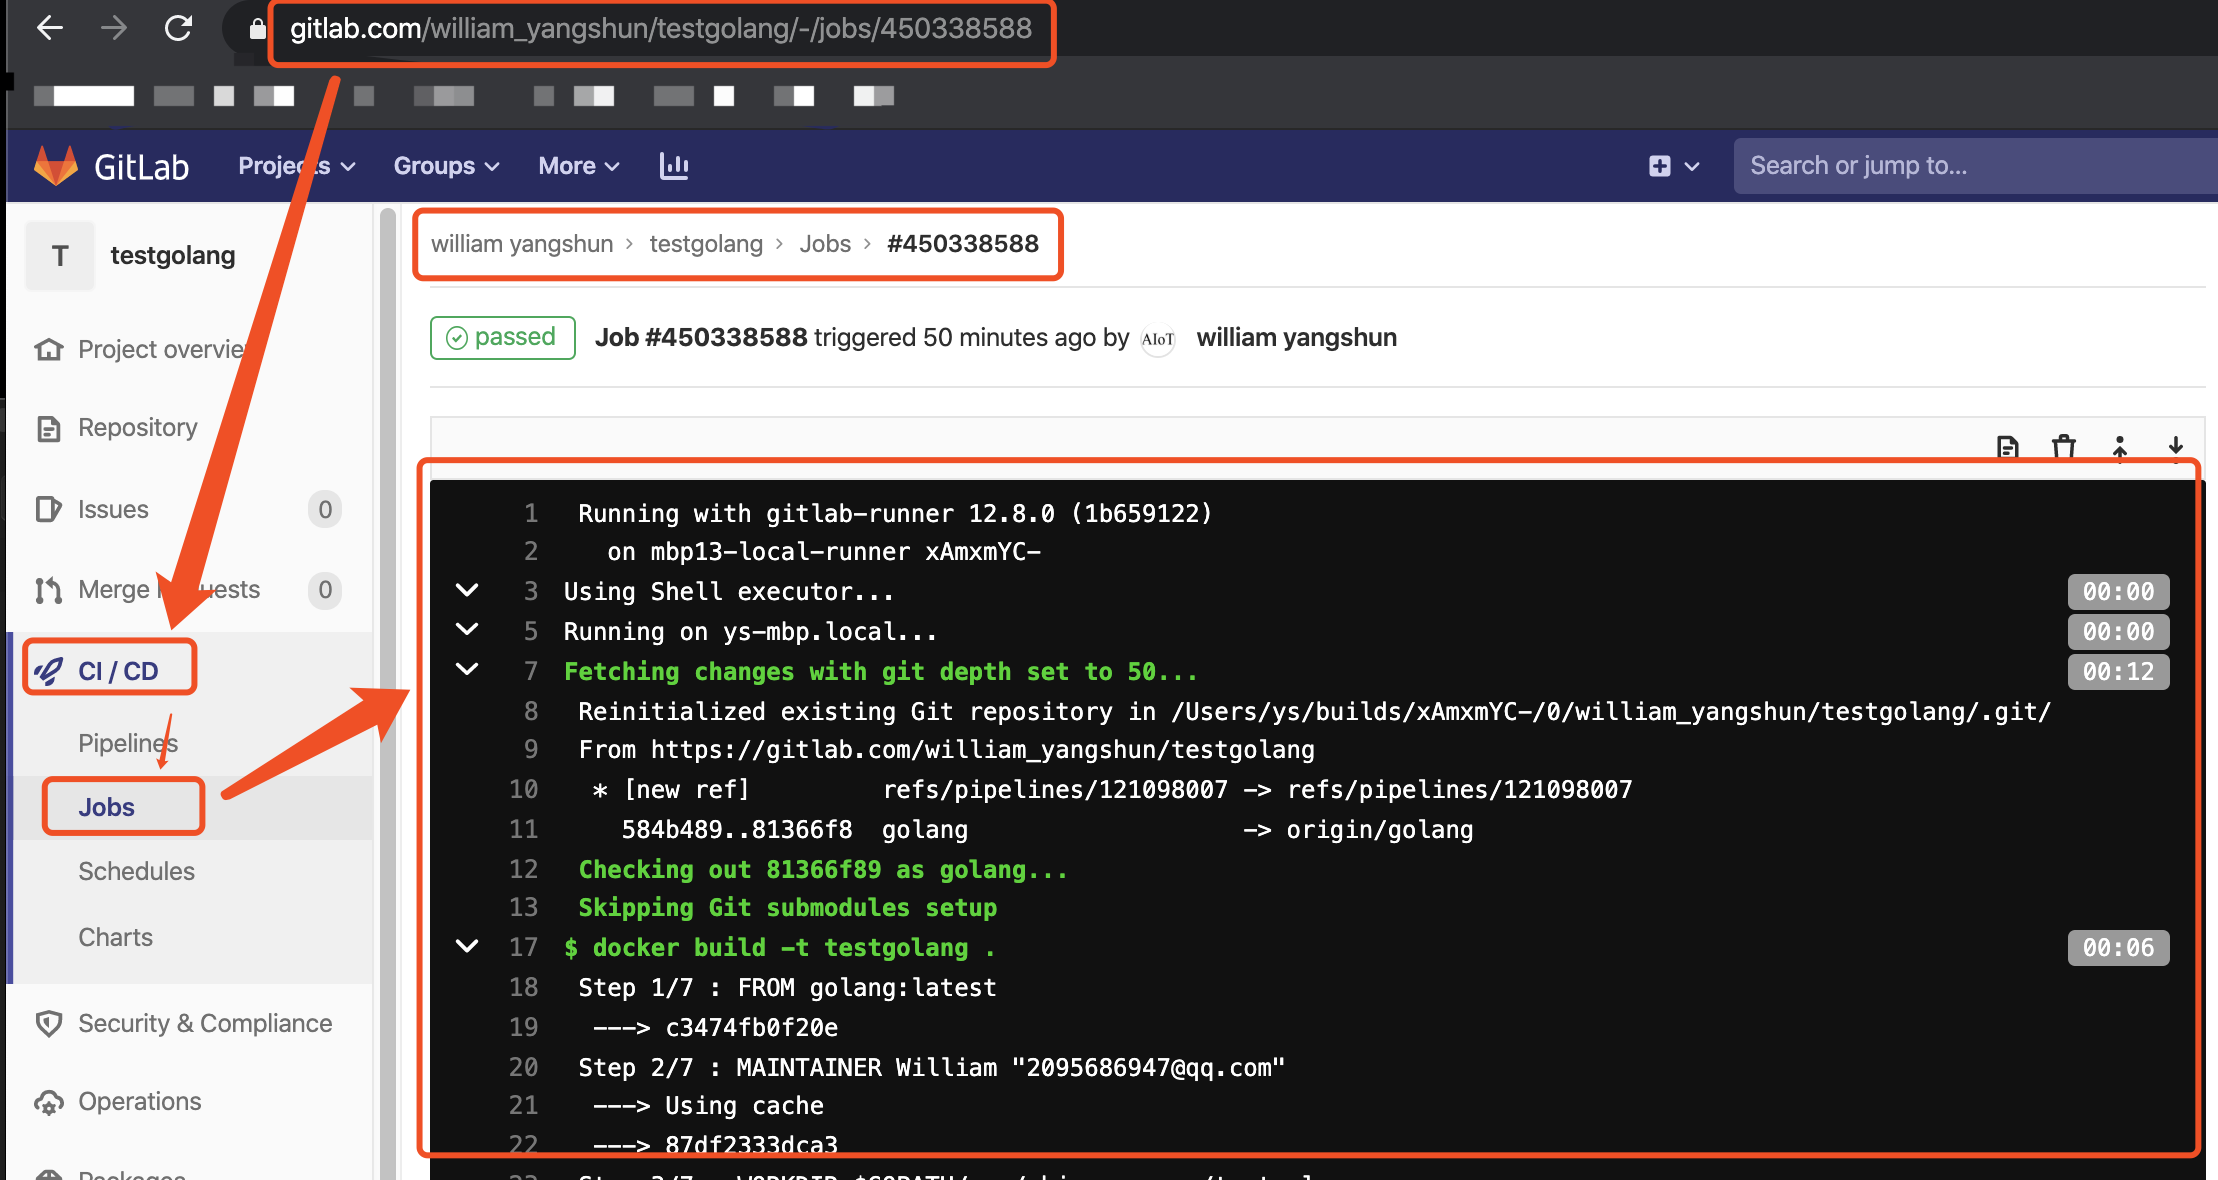The height and width of the screenshot is (1180, 2218).
Task: Open the Groups dropdown menu
Action: [446, 166]
